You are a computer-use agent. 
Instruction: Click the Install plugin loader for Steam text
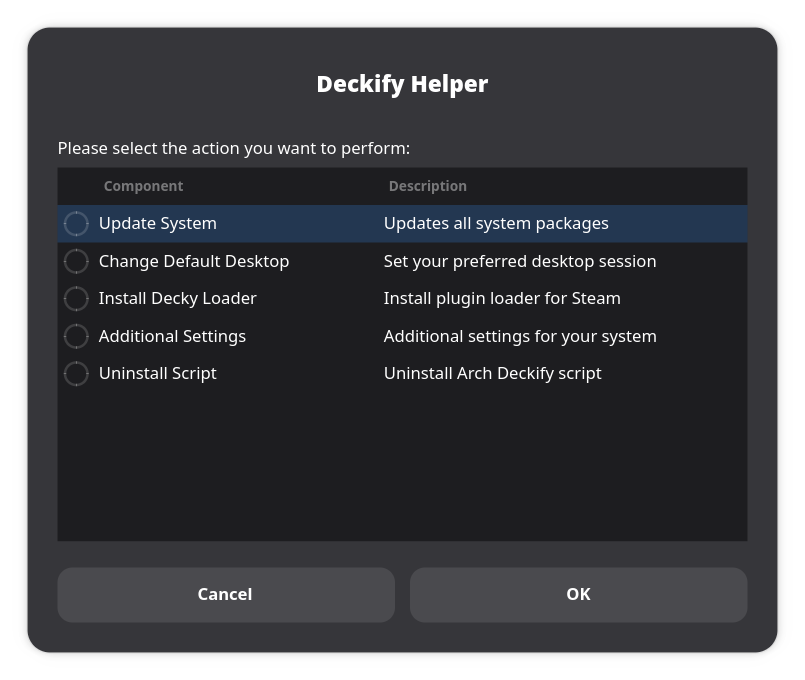click(x=502, y=298)
